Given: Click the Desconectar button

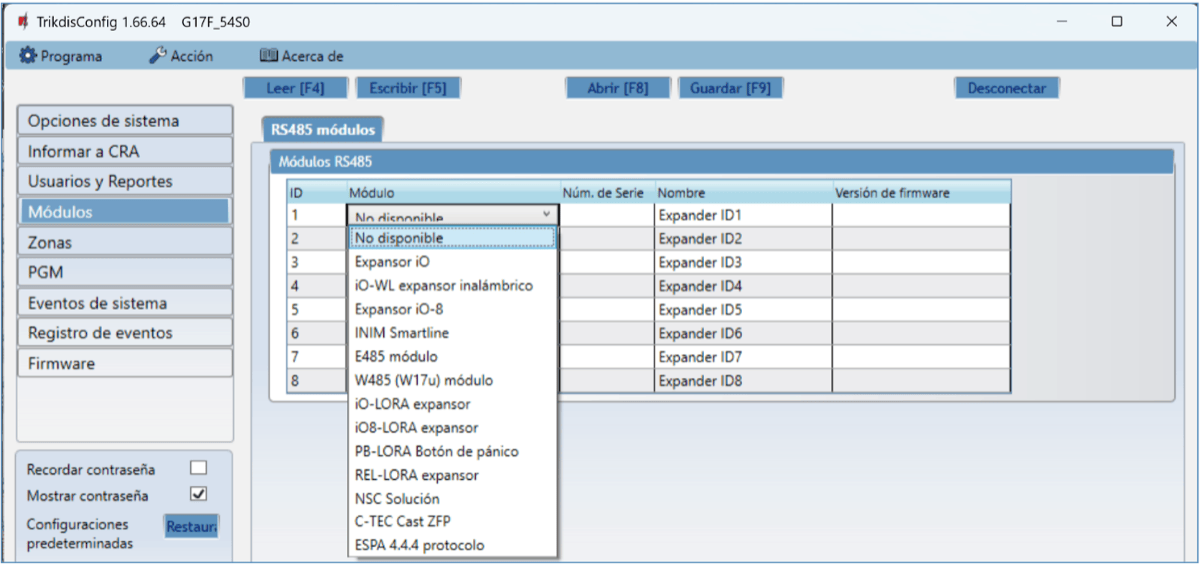Looking at the screenshot, I should (x=1006, y=88).
